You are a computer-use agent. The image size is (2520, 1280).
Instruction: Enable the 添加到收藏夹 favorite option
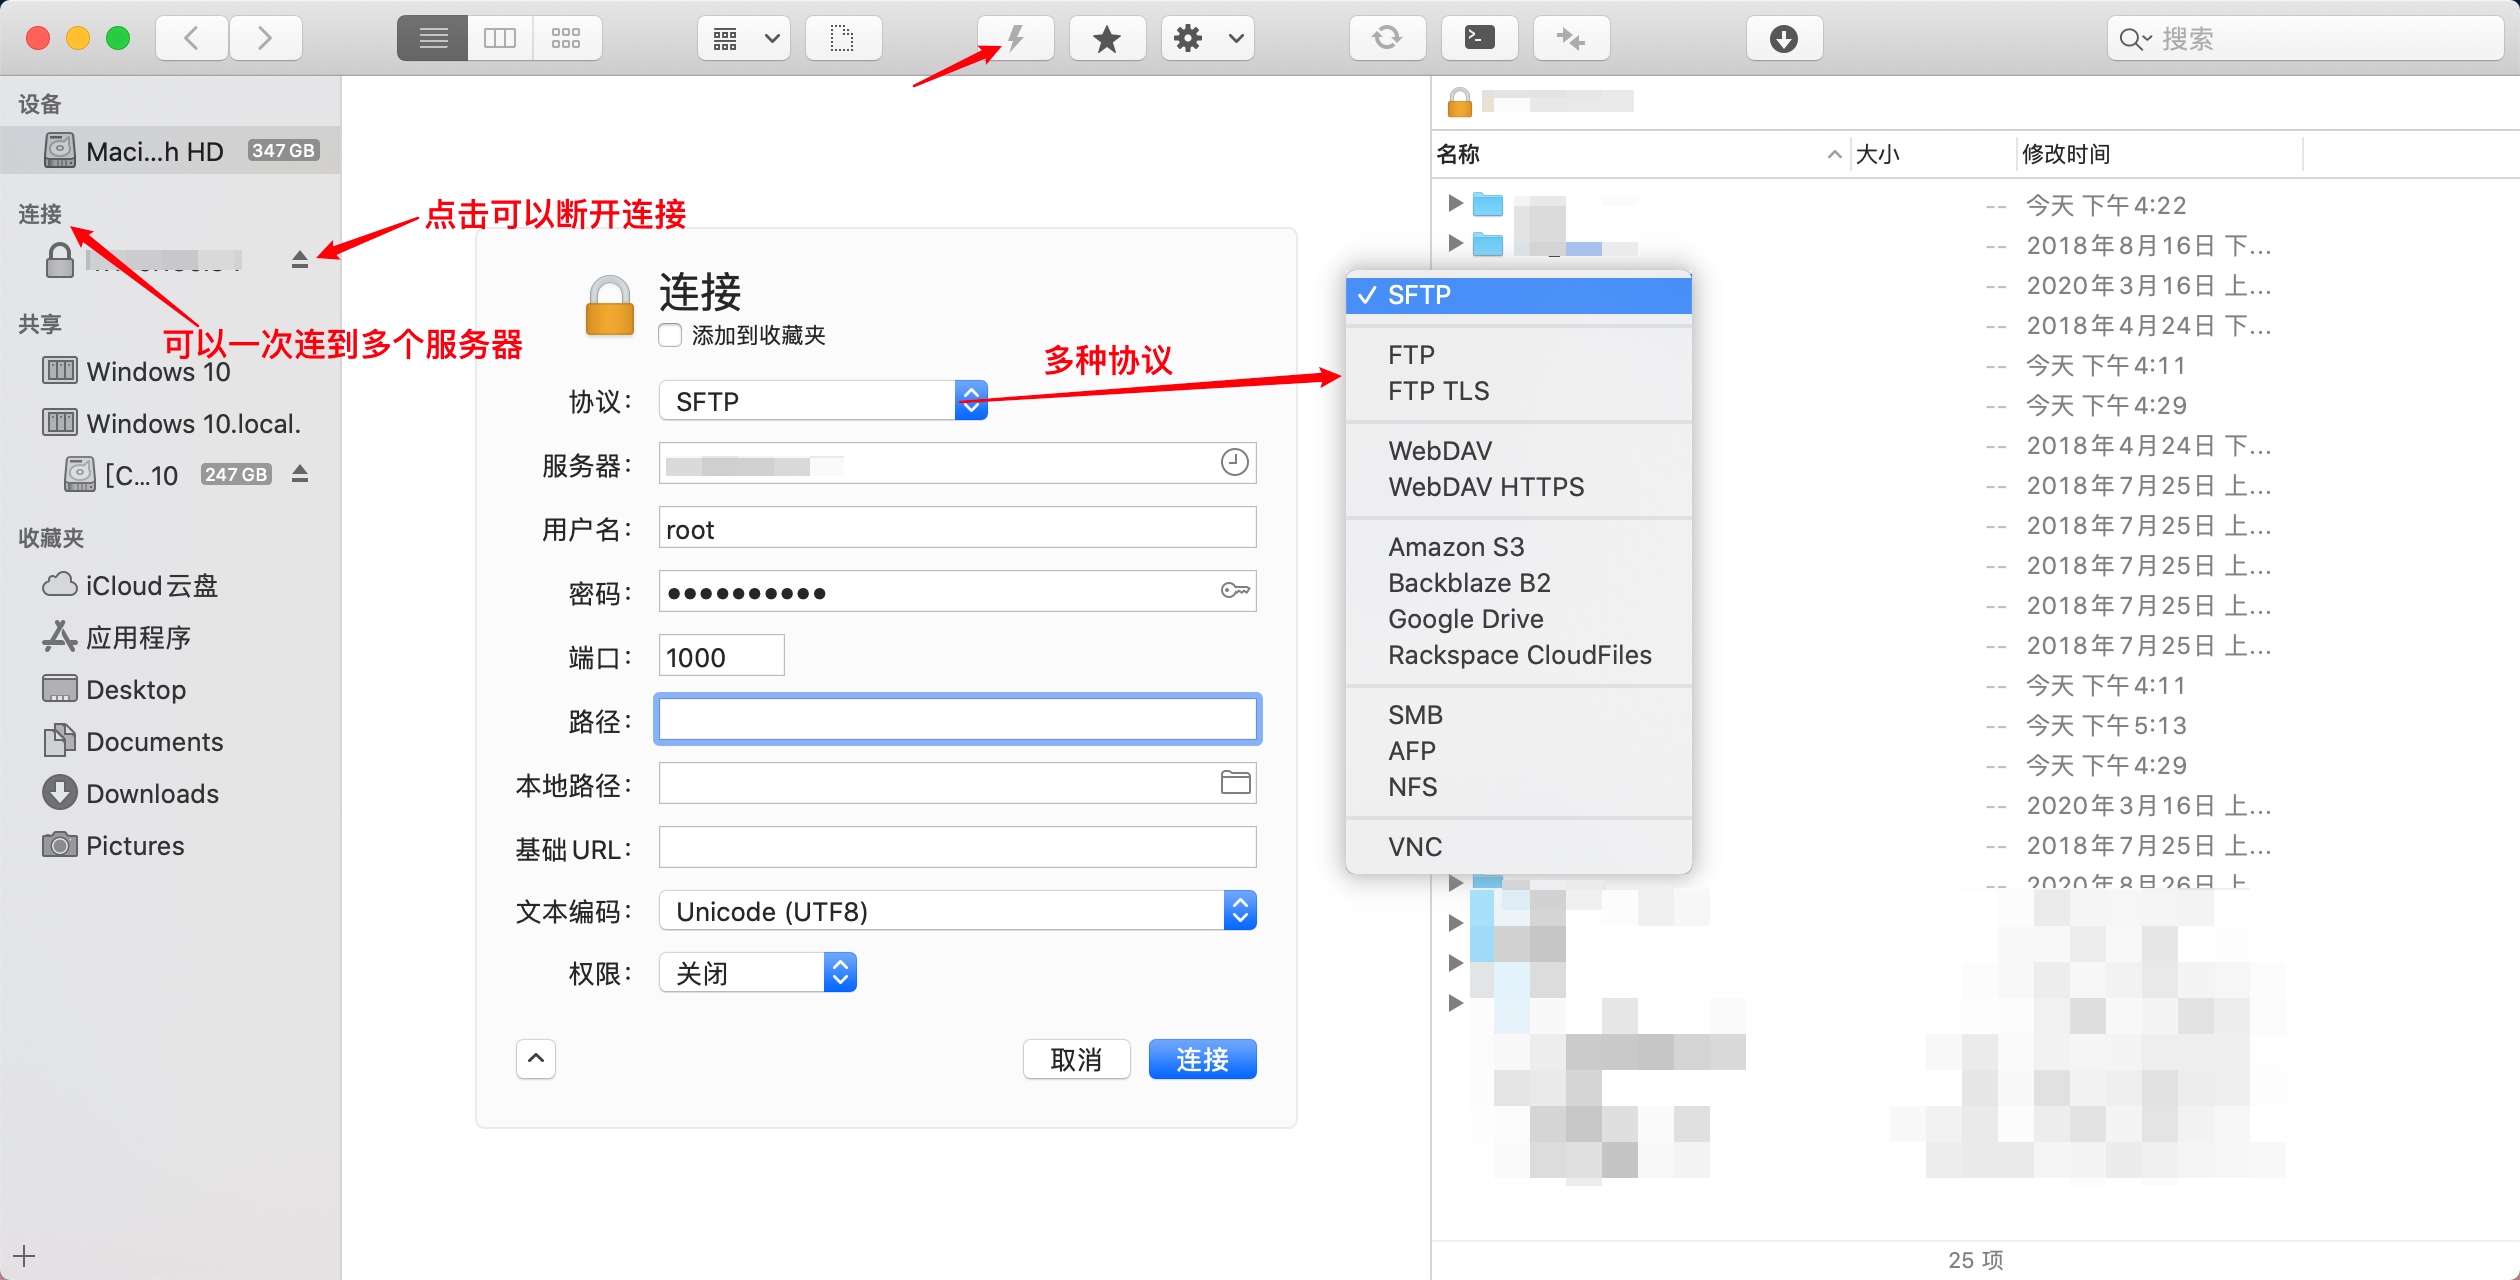[671, 338]
